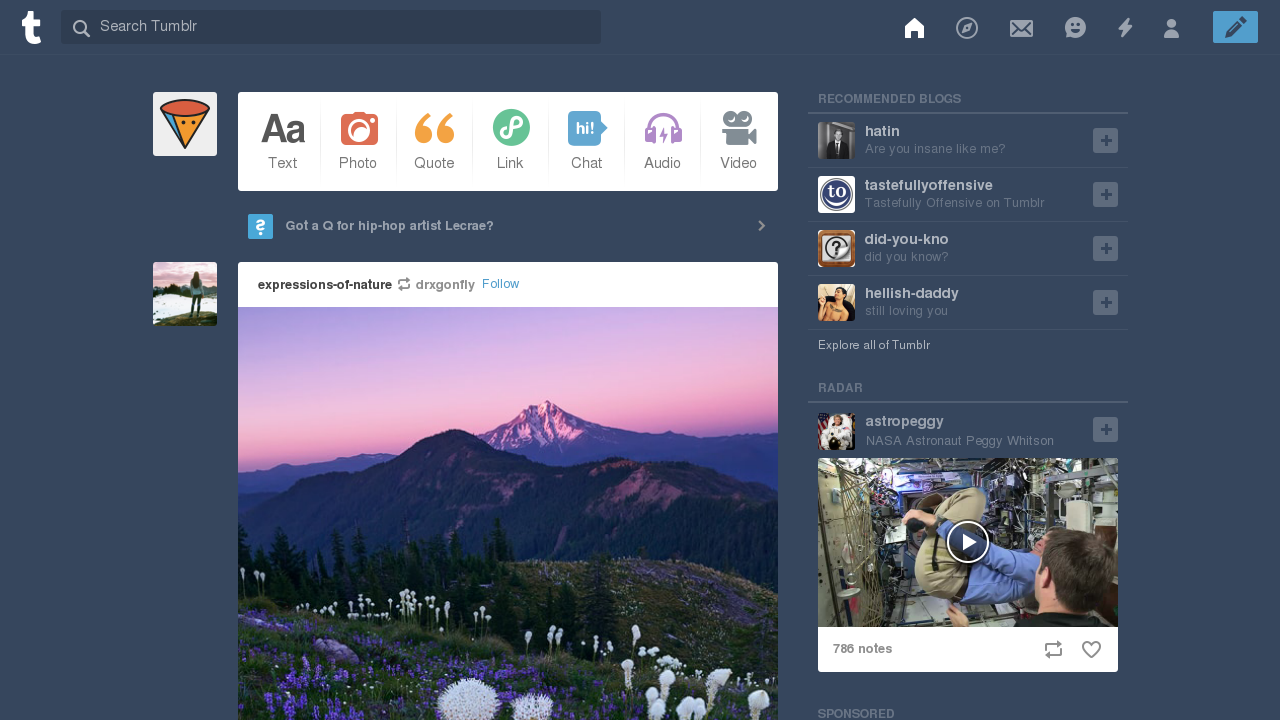This screenshot has height=720, width=1280.
Task: Follow hellish-daddy with plus button
Action: (1105, 303)
